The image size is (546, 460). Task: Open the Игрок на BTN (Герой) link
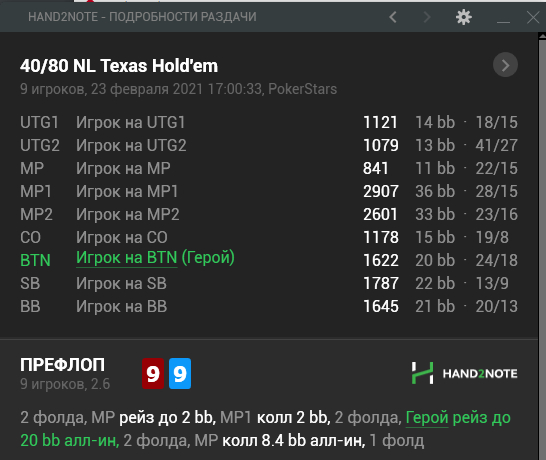155,258
